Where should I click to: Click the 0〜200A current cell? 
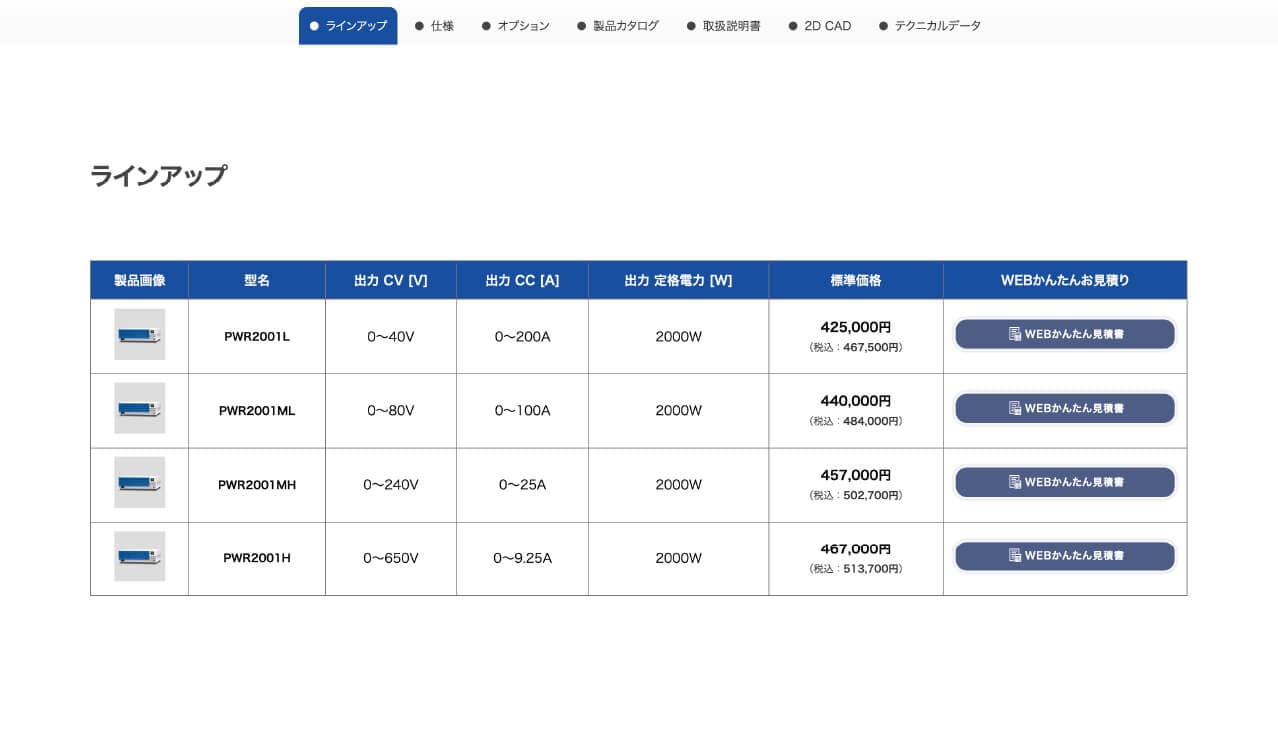(x=522, y=337)
